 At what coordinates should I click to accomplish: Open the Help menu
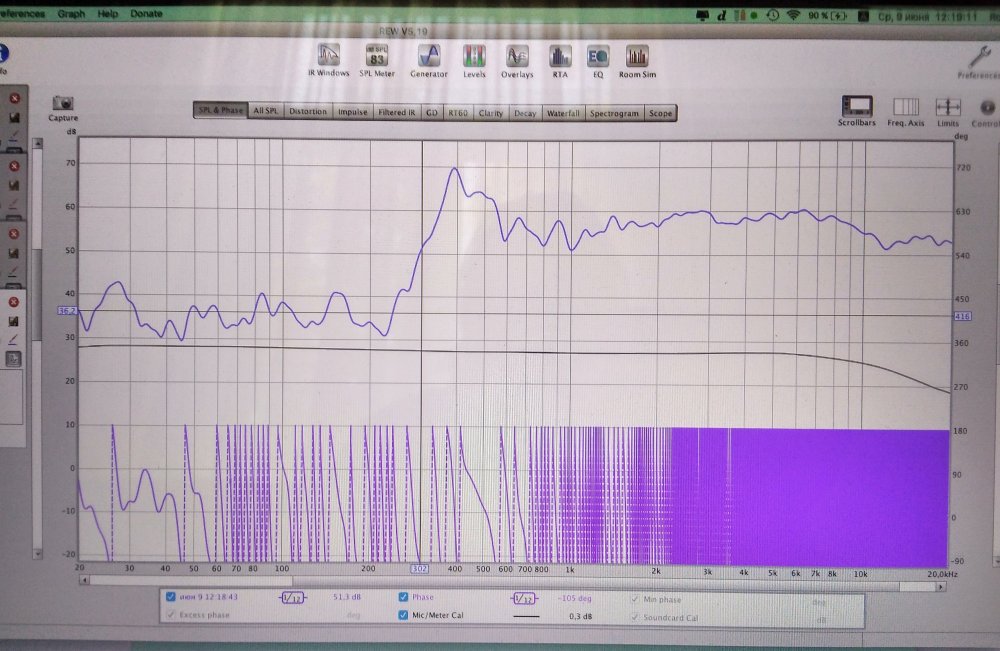[108, 14]
